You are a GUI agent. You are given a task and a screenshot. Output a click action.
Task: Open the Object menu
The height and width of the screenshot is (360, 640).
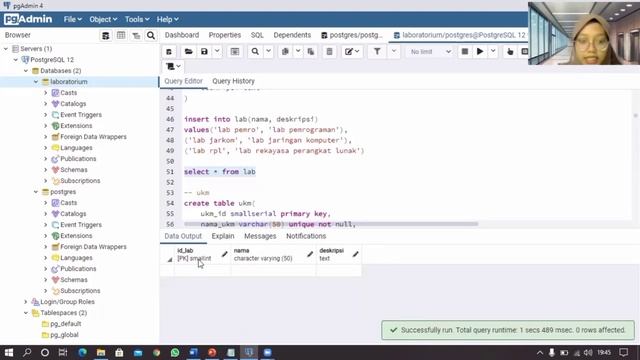103,19
